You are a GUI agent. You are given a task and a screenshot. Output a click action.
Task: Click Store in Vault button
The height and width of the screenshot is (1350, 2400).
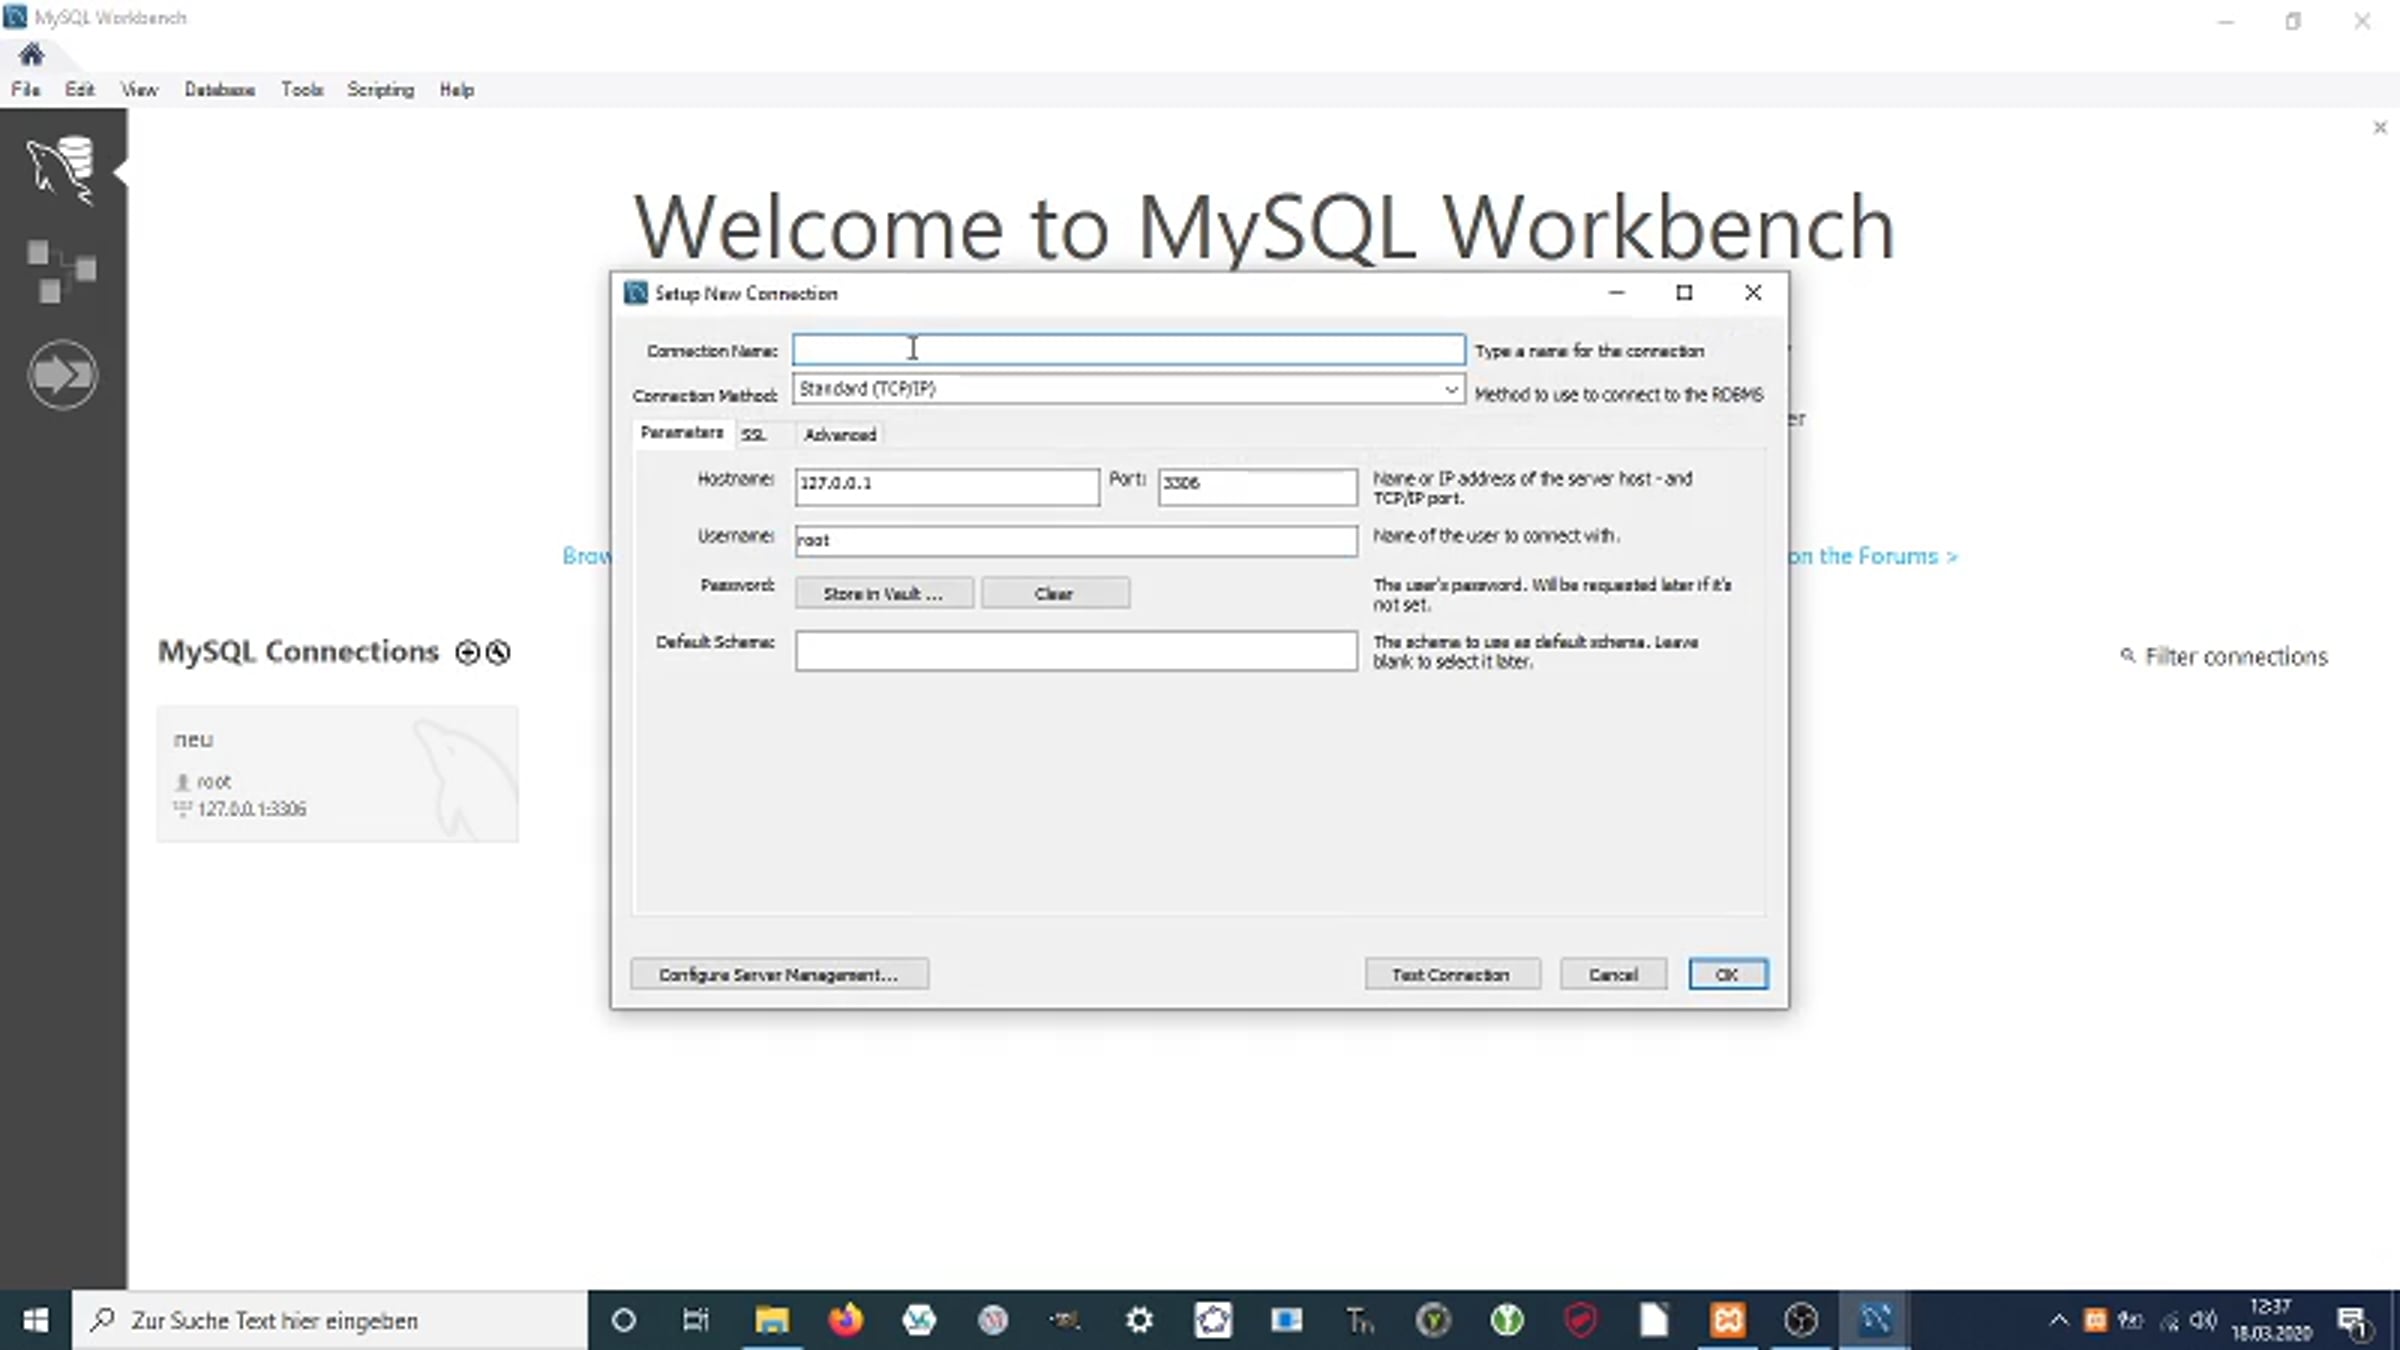[884, 593]
